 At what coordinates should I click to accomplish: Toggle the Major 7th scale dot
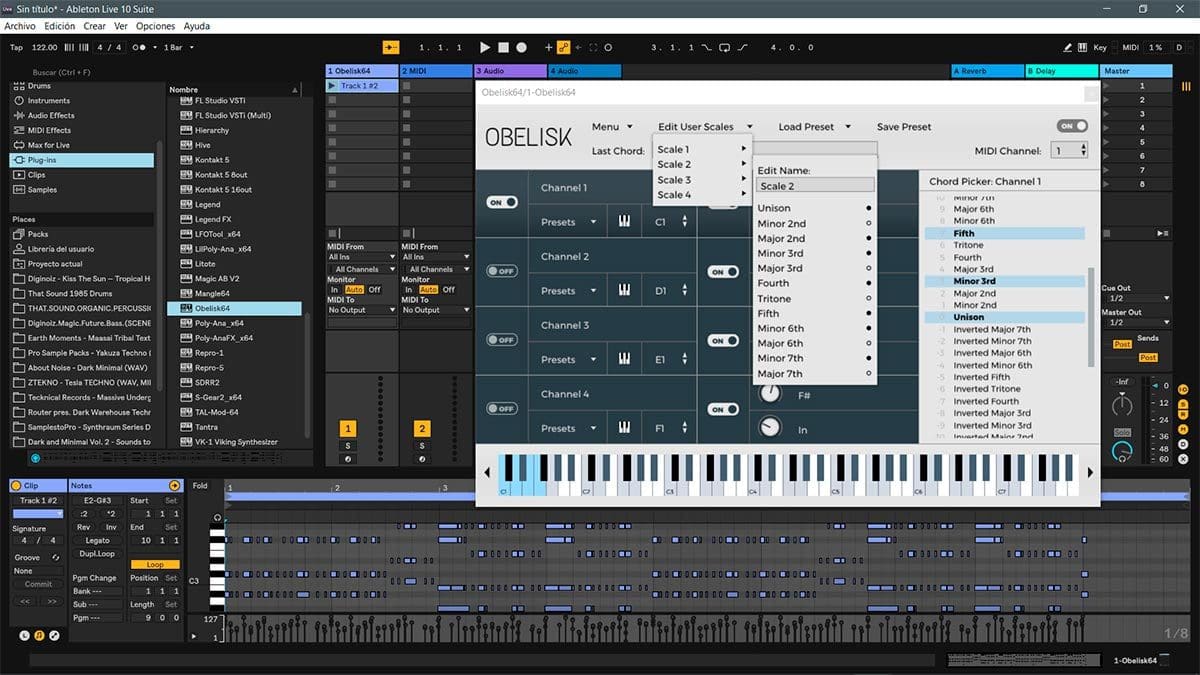coord(868,374)
